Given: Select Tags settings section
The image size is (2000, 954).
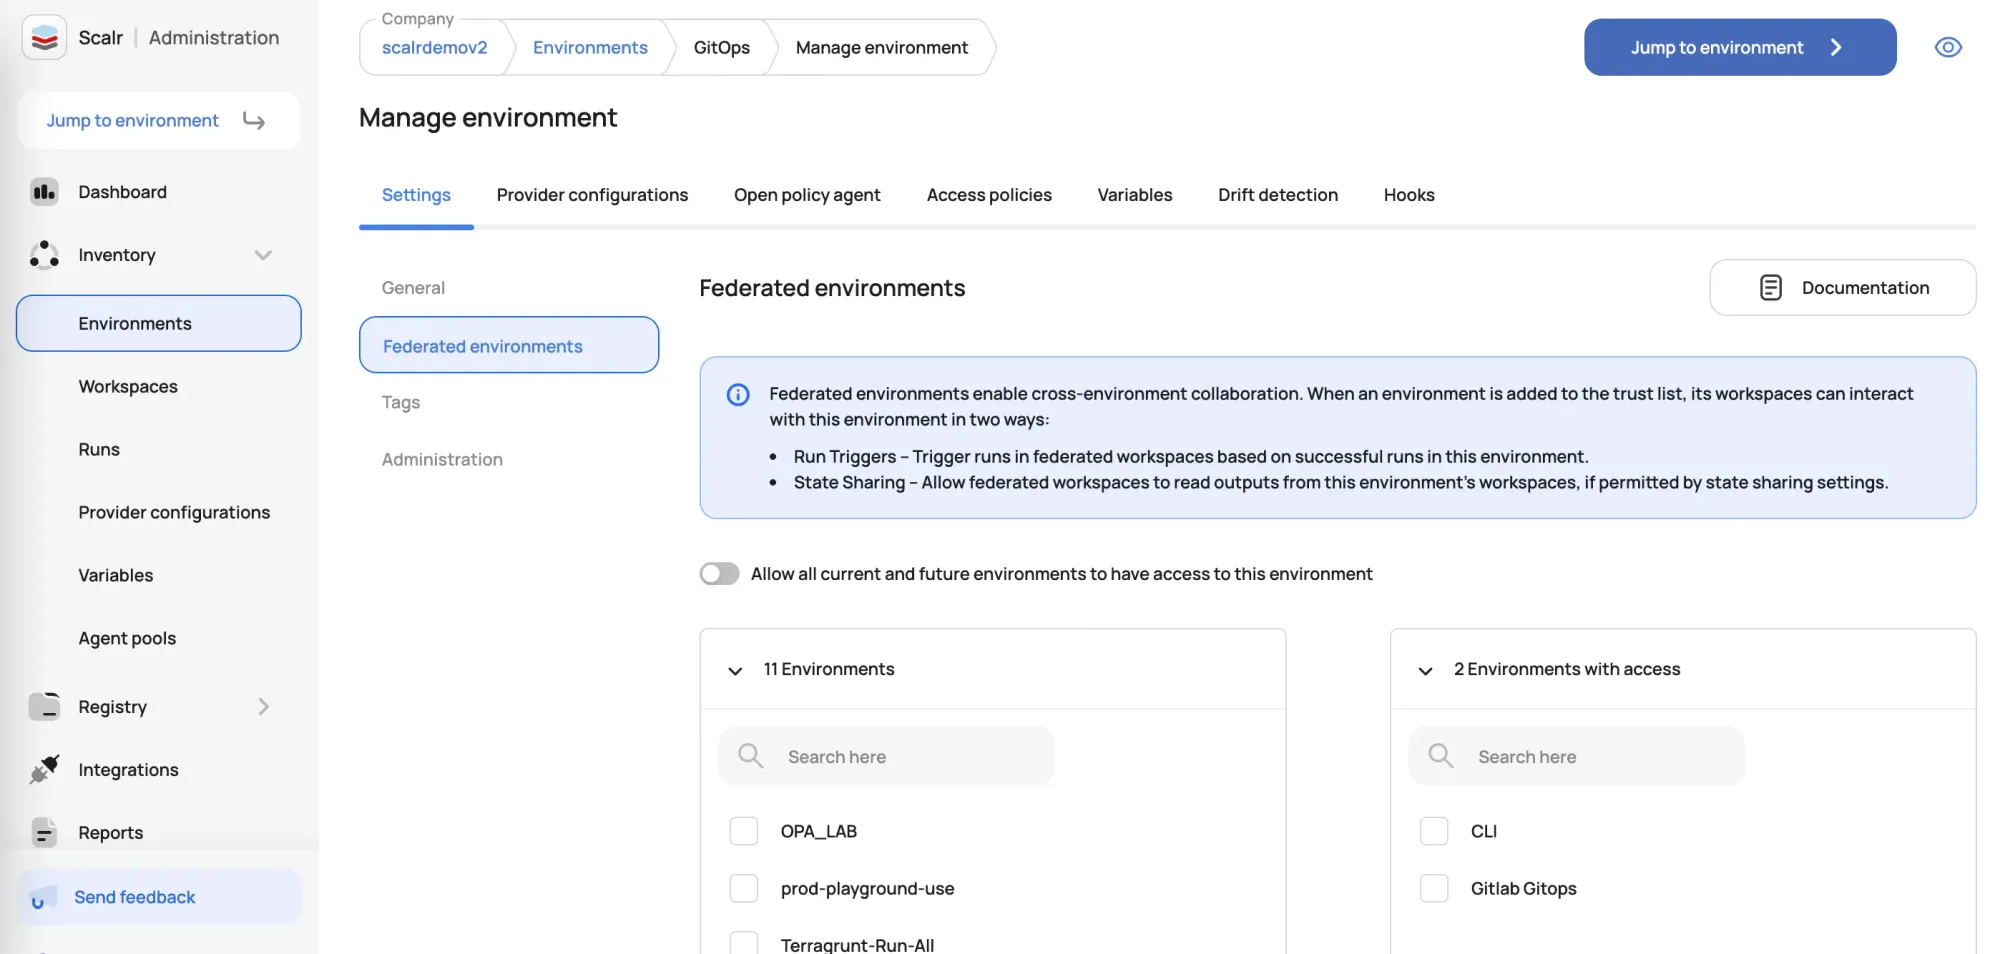Looking at the screenshot, I should click(400, 402).
